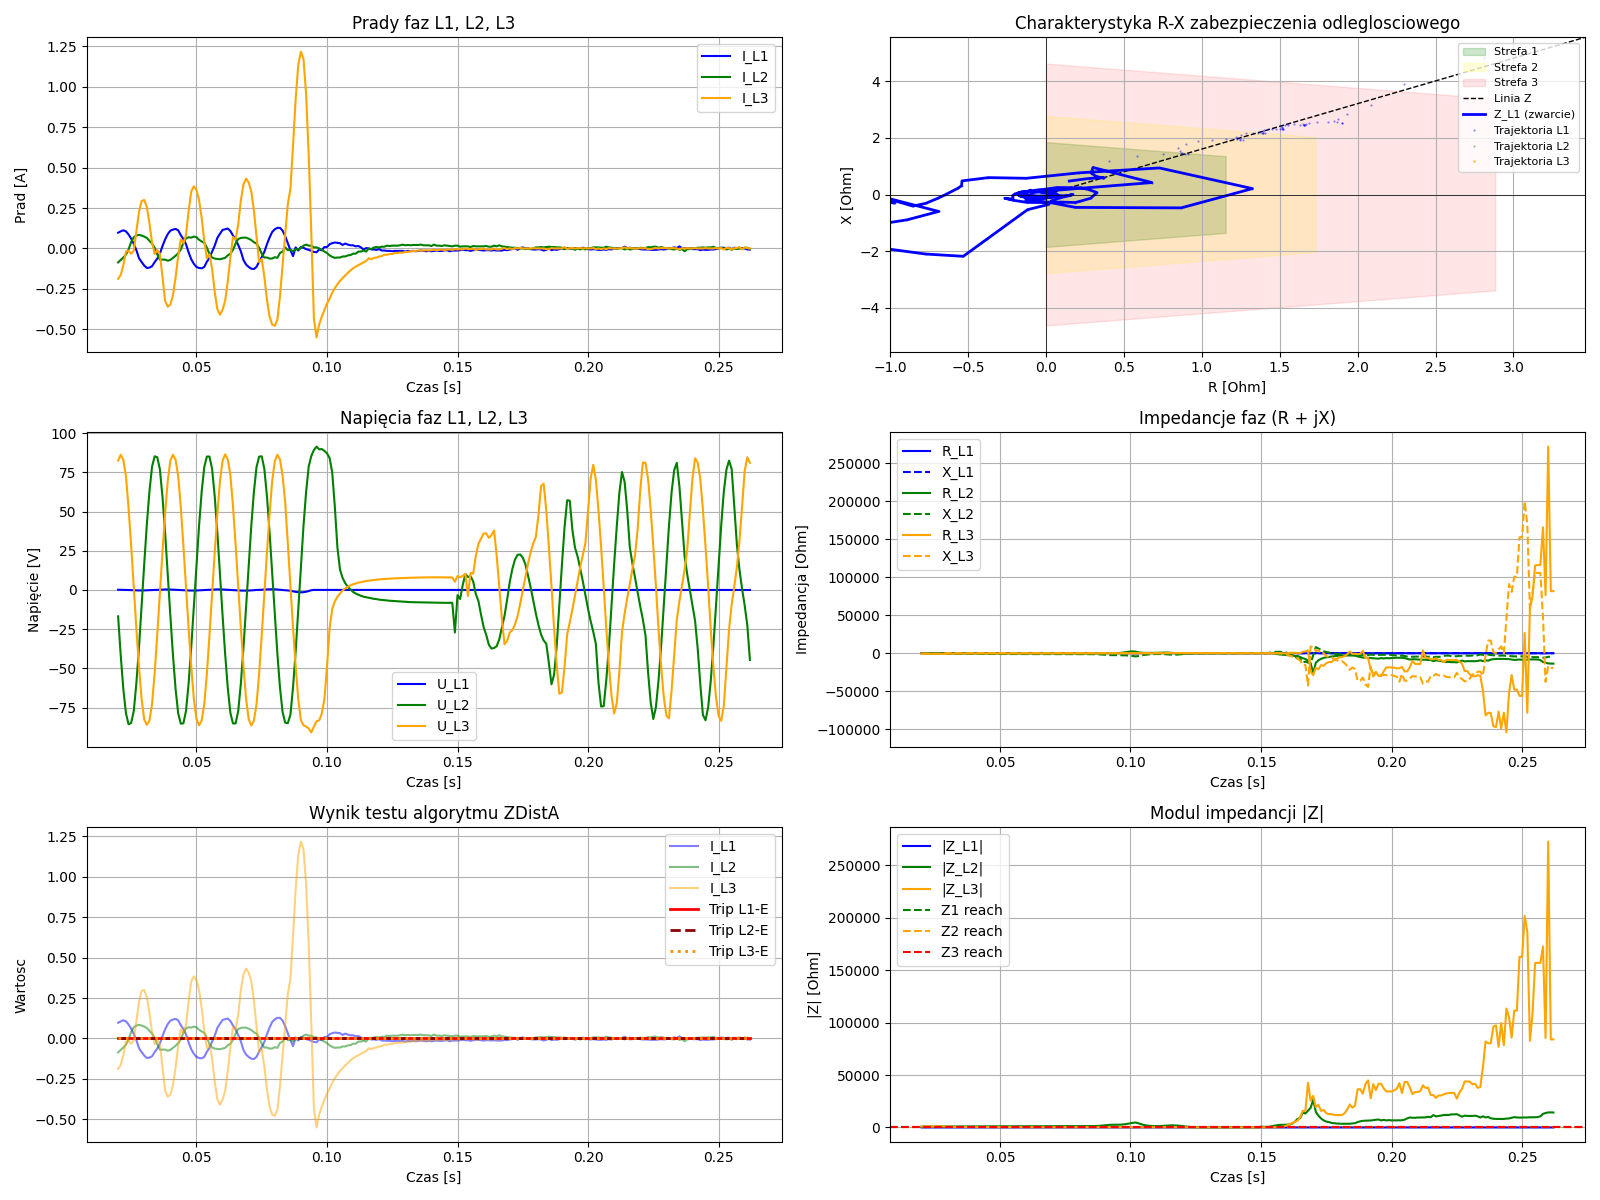Click the pink Strefa 3 legend swatch
Screen dimensions: 1600x1200
(x=1474, y=82)
